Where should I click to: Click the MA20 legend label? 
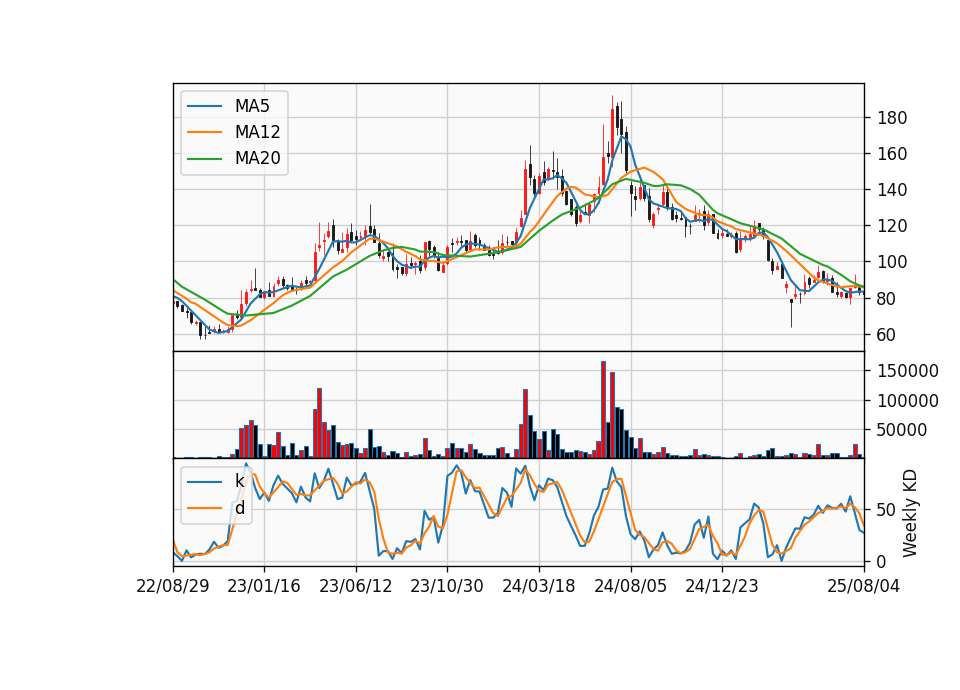point(257,158)
